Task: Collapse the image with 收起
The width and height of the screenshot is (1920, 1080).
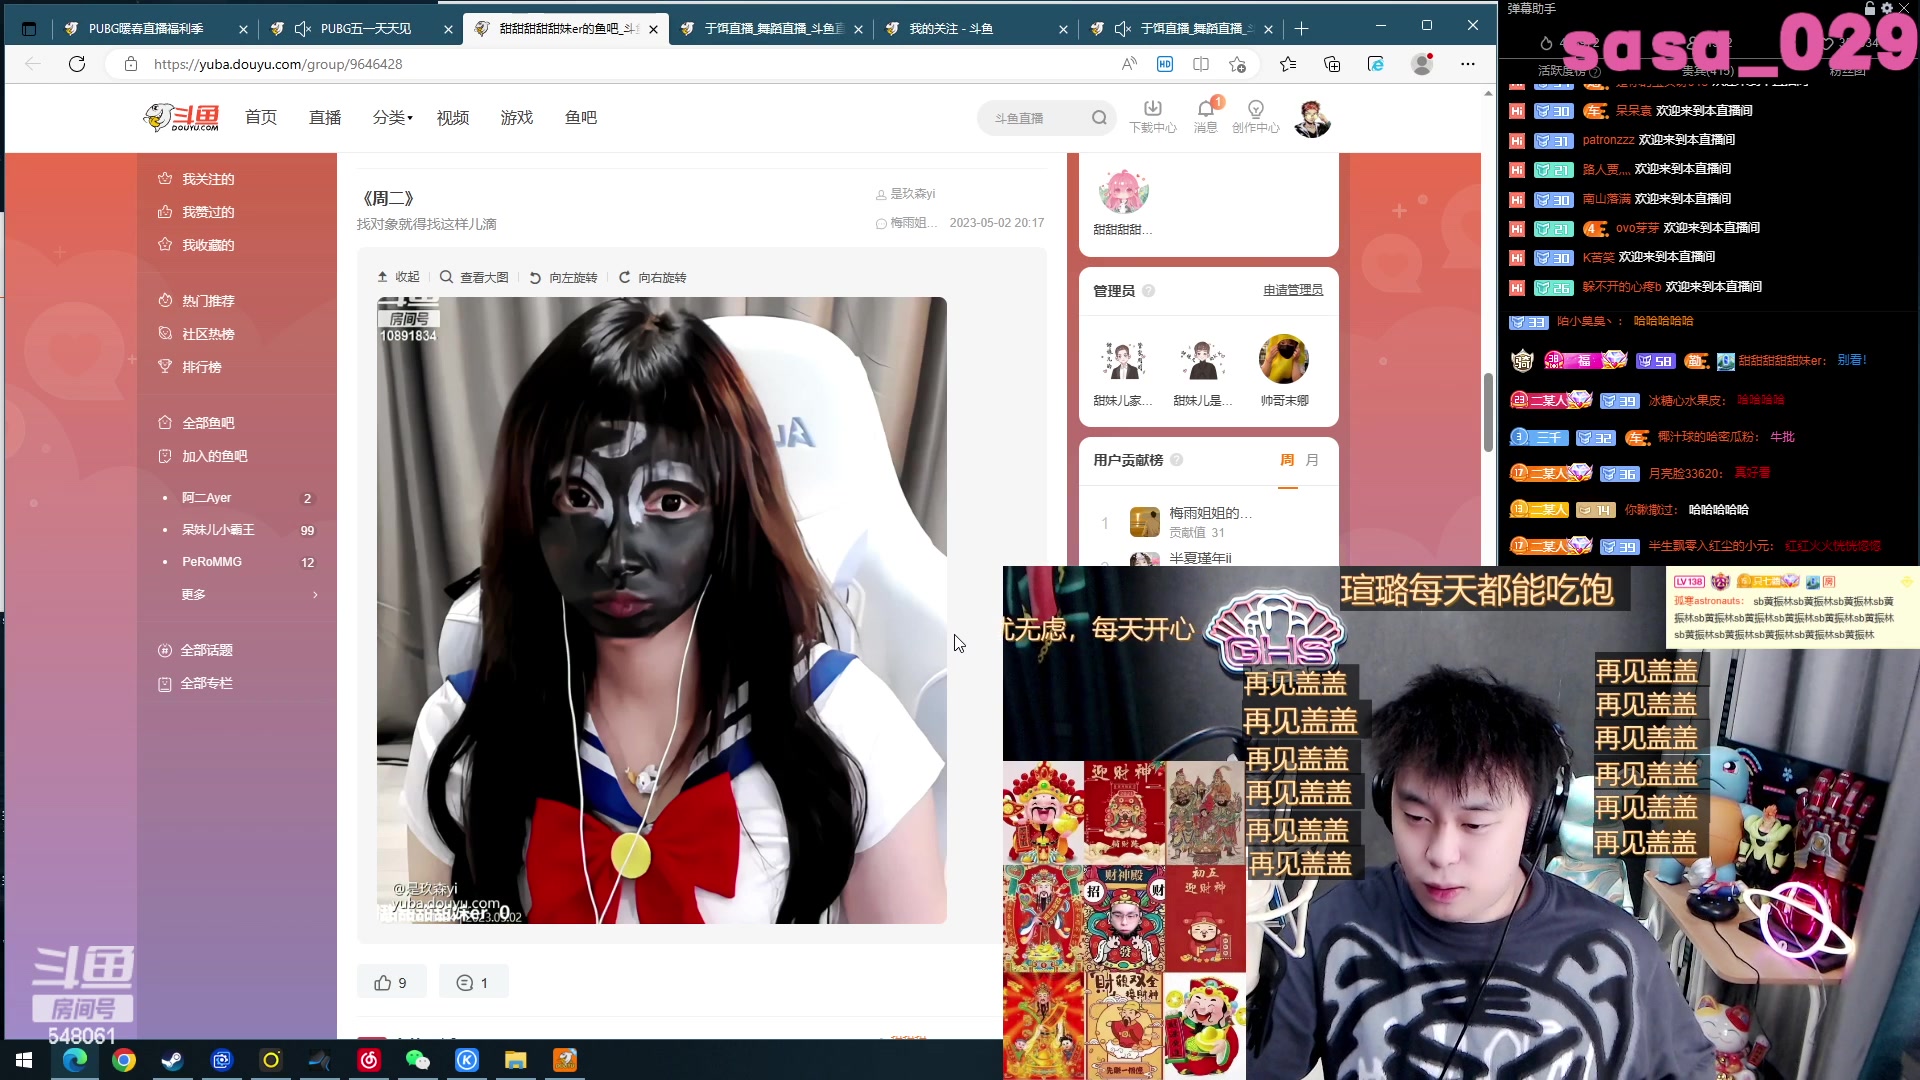Action: pos(398,277)
